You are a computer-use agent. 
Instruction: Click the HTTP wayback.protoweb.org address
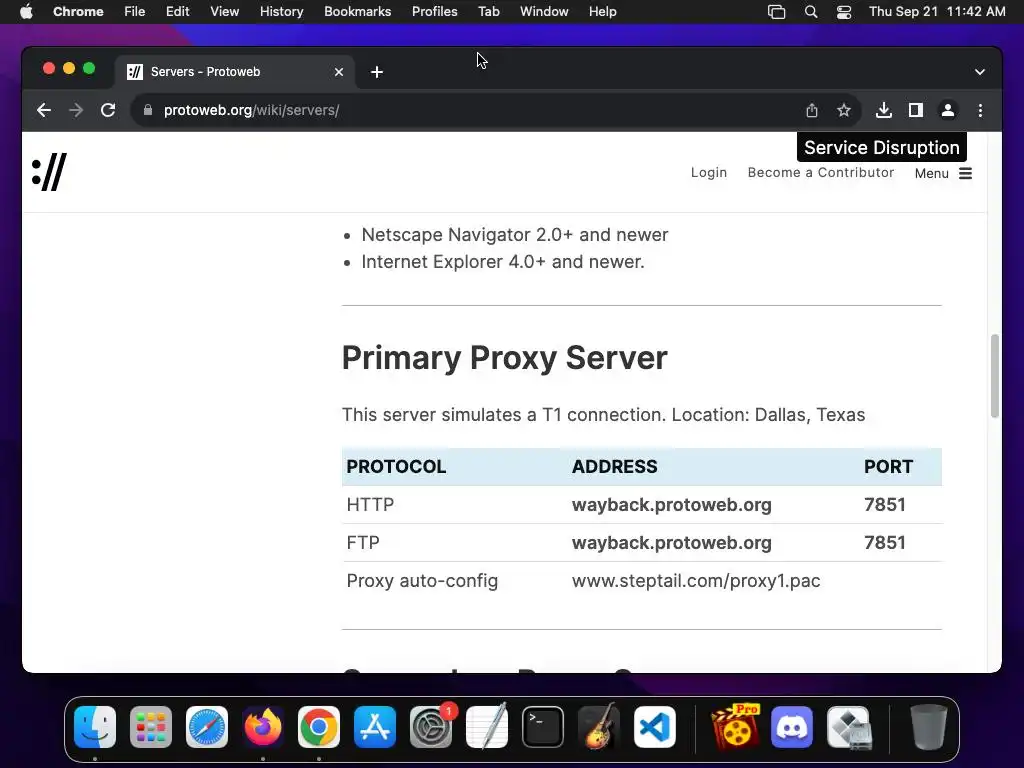coord(671,505)
